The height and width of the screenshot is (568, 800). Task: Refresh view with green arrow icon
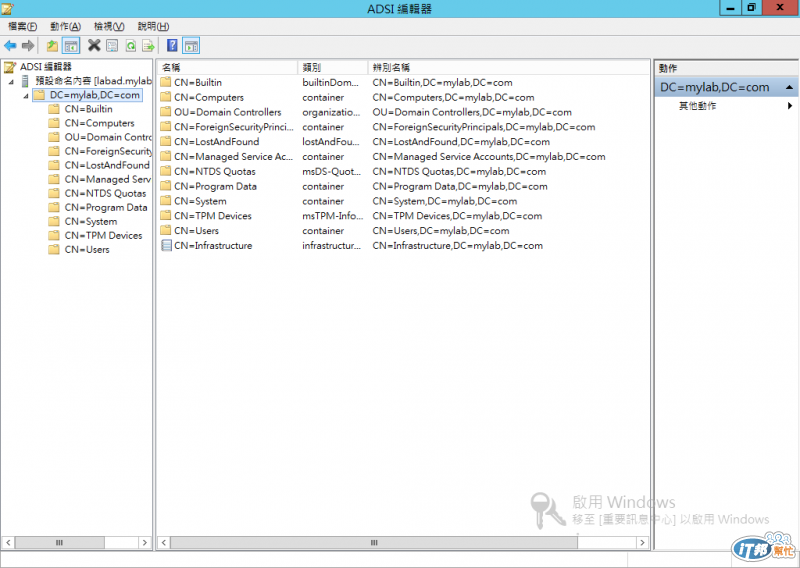[131, 46]
